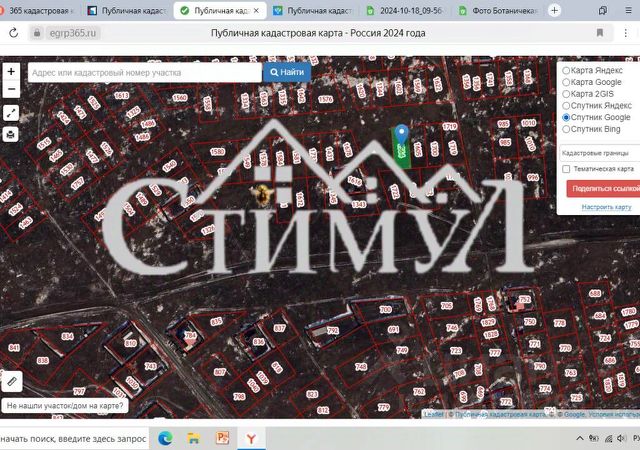Image resolution: width=640 pixels, height=450 pixels.
Task: Switch to 2024-10-18_09-56 tab
Action: pyautogui.click(x=405, y=11)
